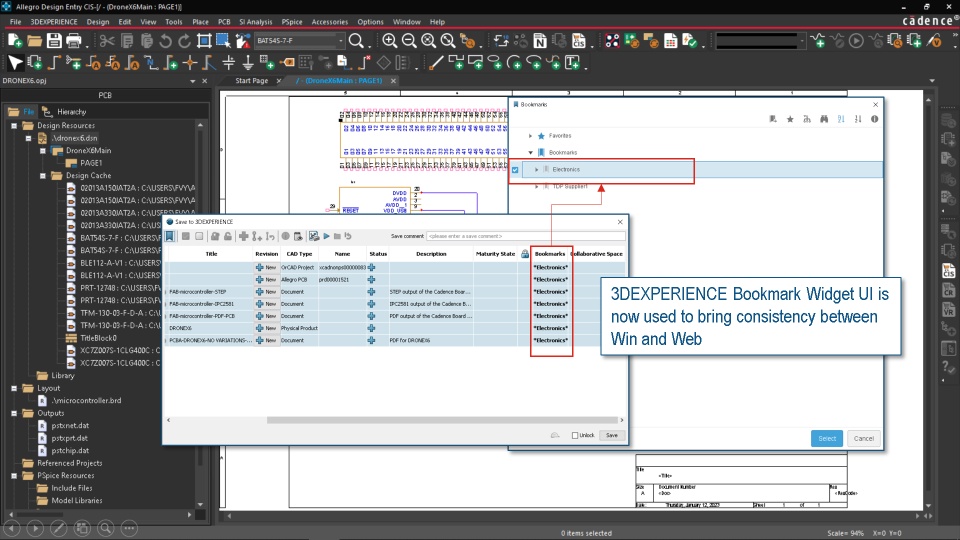Open project via folder toolbar icon
Screen dimensions: 960x540
click(x=34, y=41)
